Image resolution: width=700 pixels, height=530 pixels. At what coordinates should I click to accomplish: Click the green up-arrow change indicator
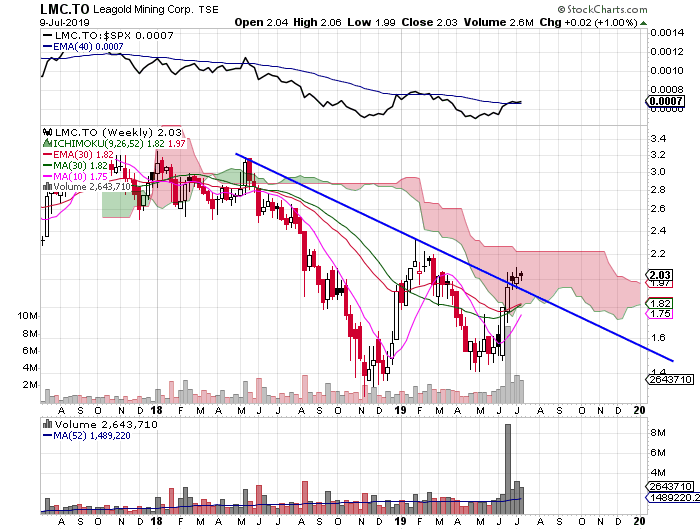[643, 23]
